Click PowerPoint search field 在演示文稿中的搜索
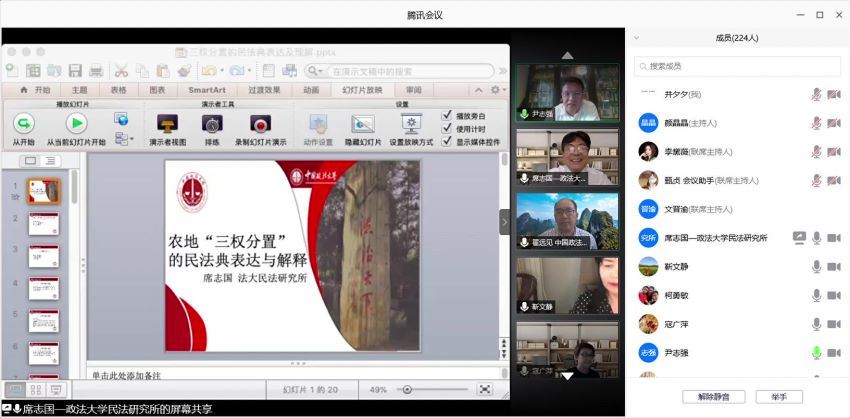The image size is (850, 418). point(400,71)
